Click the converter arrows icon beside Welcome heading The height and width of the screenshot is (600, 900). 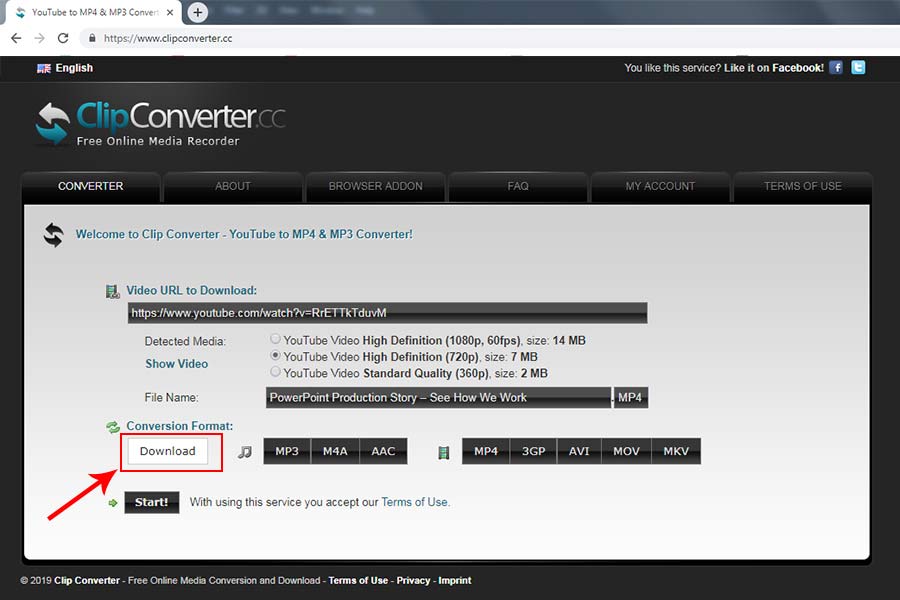coord(53,235)
